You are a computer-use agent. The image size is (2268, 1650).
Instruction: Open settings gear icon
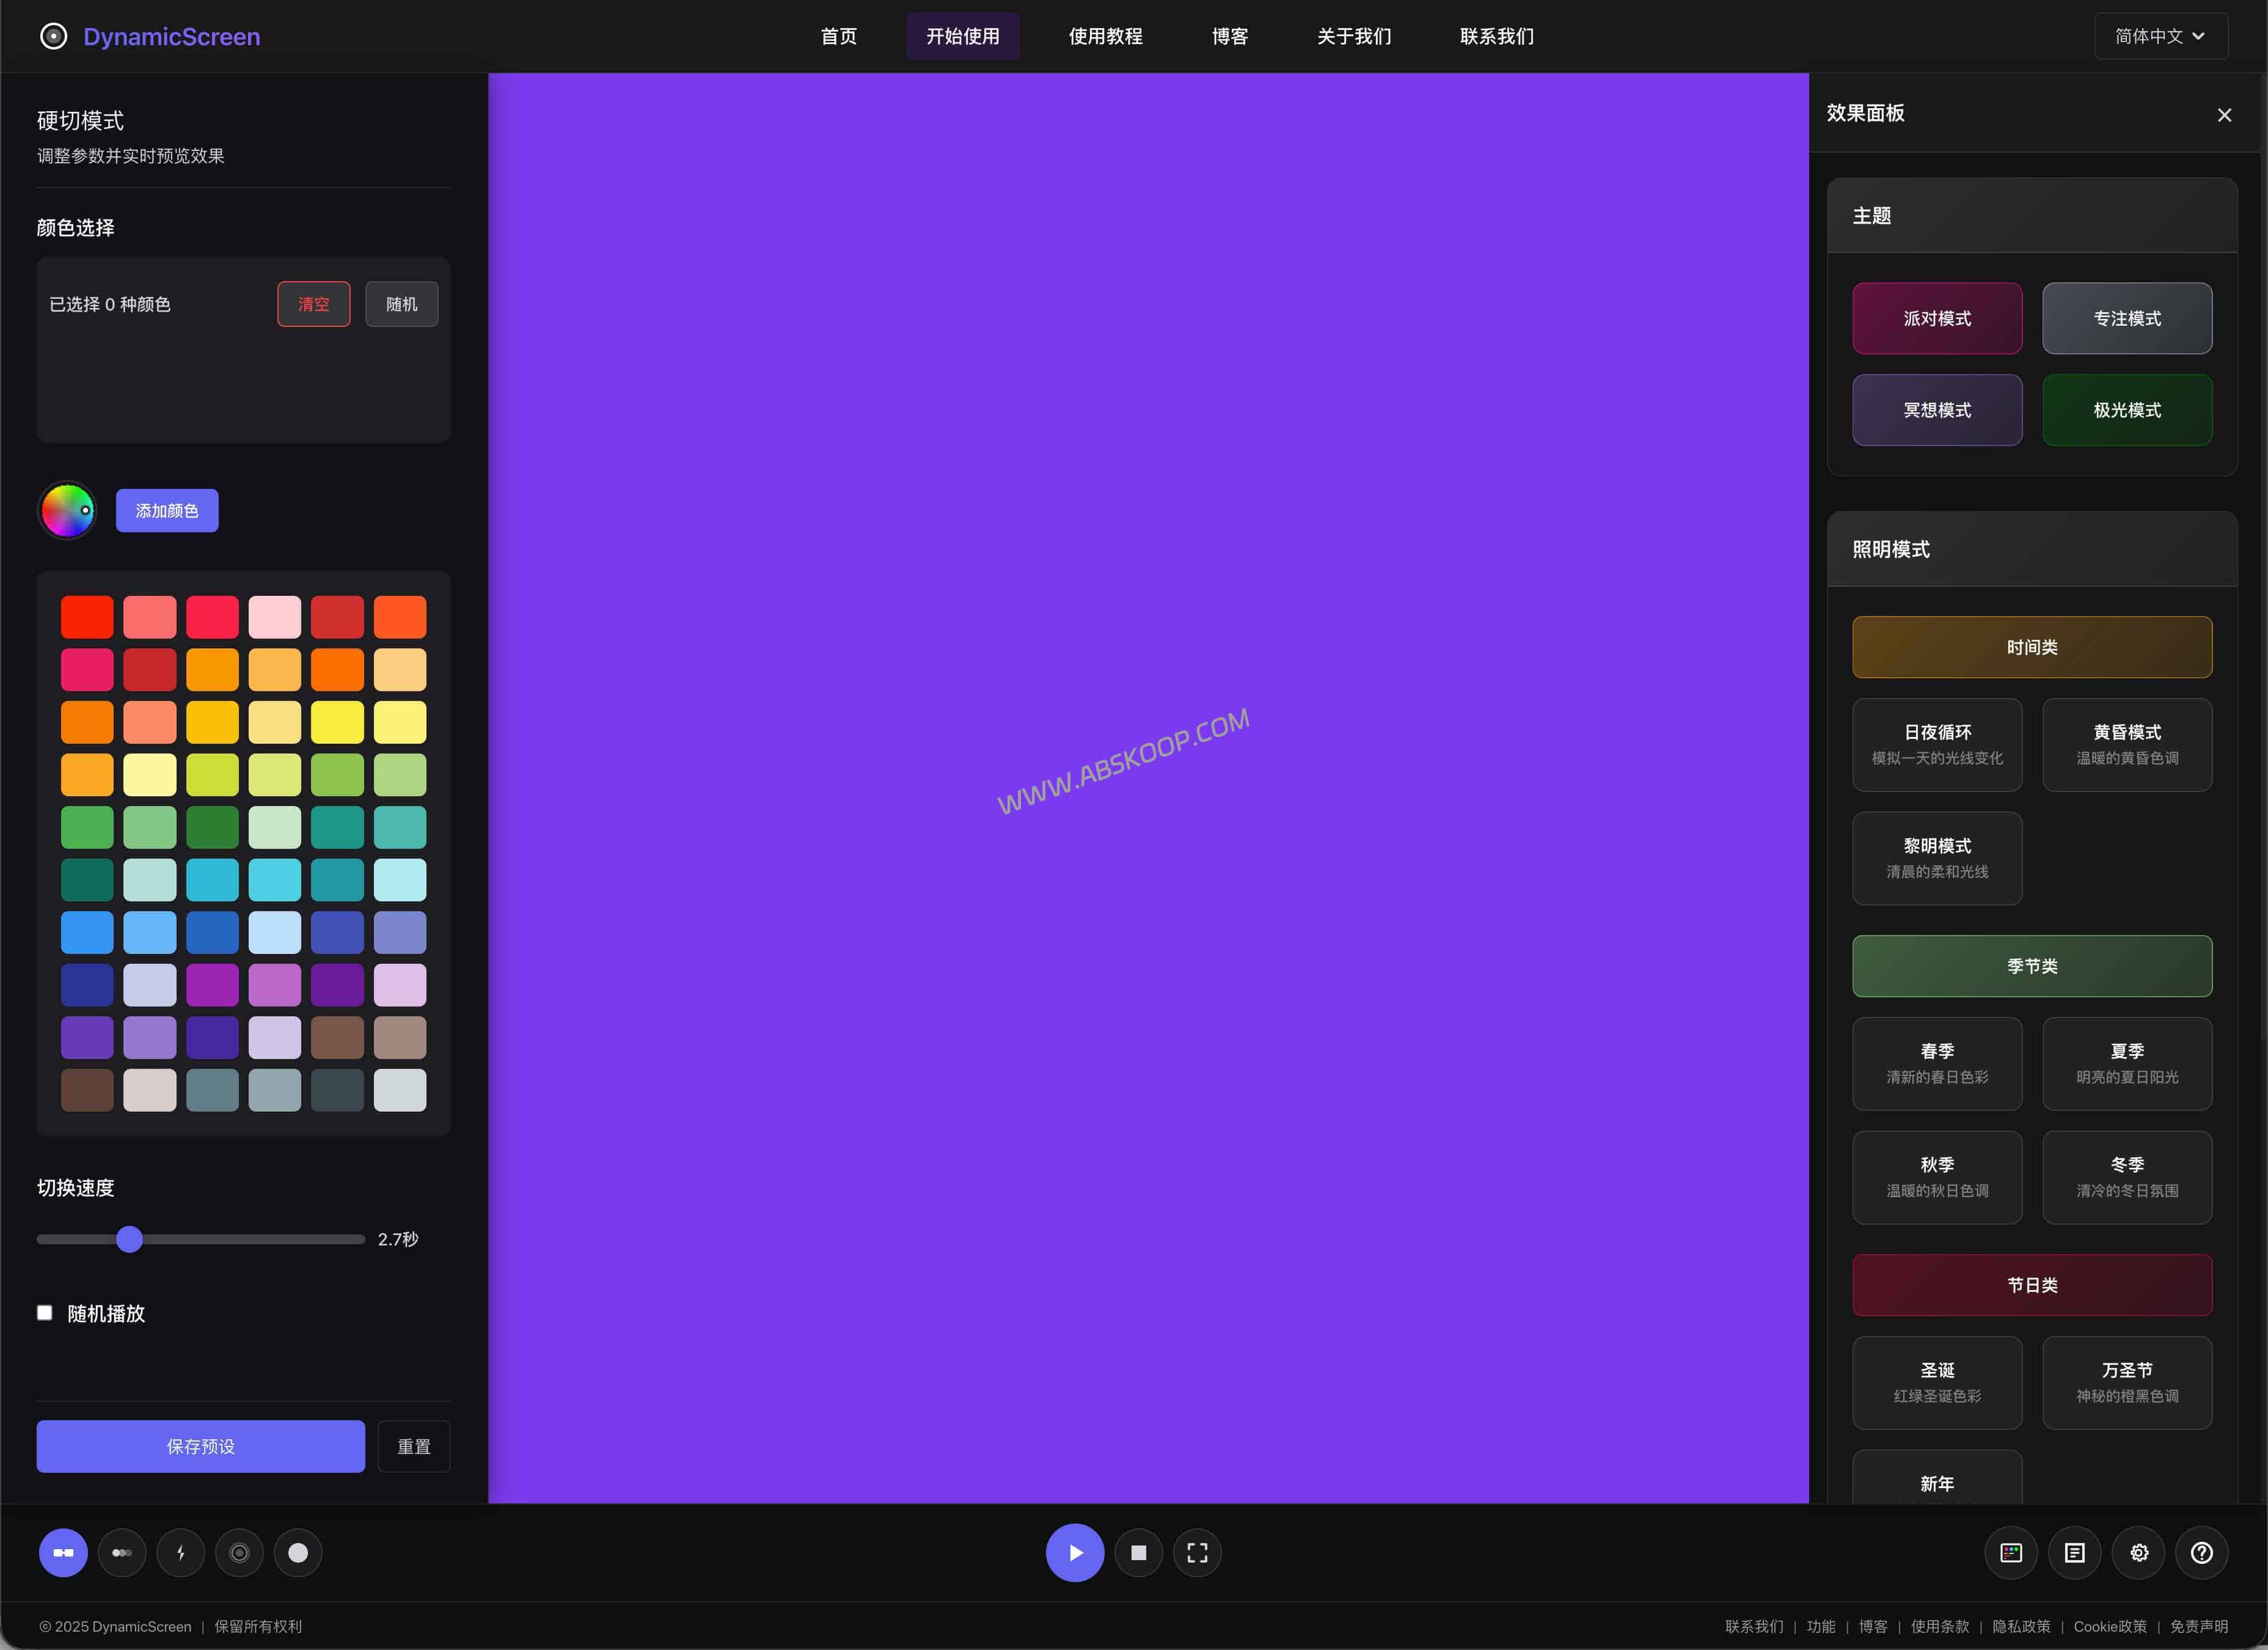2139,1552
